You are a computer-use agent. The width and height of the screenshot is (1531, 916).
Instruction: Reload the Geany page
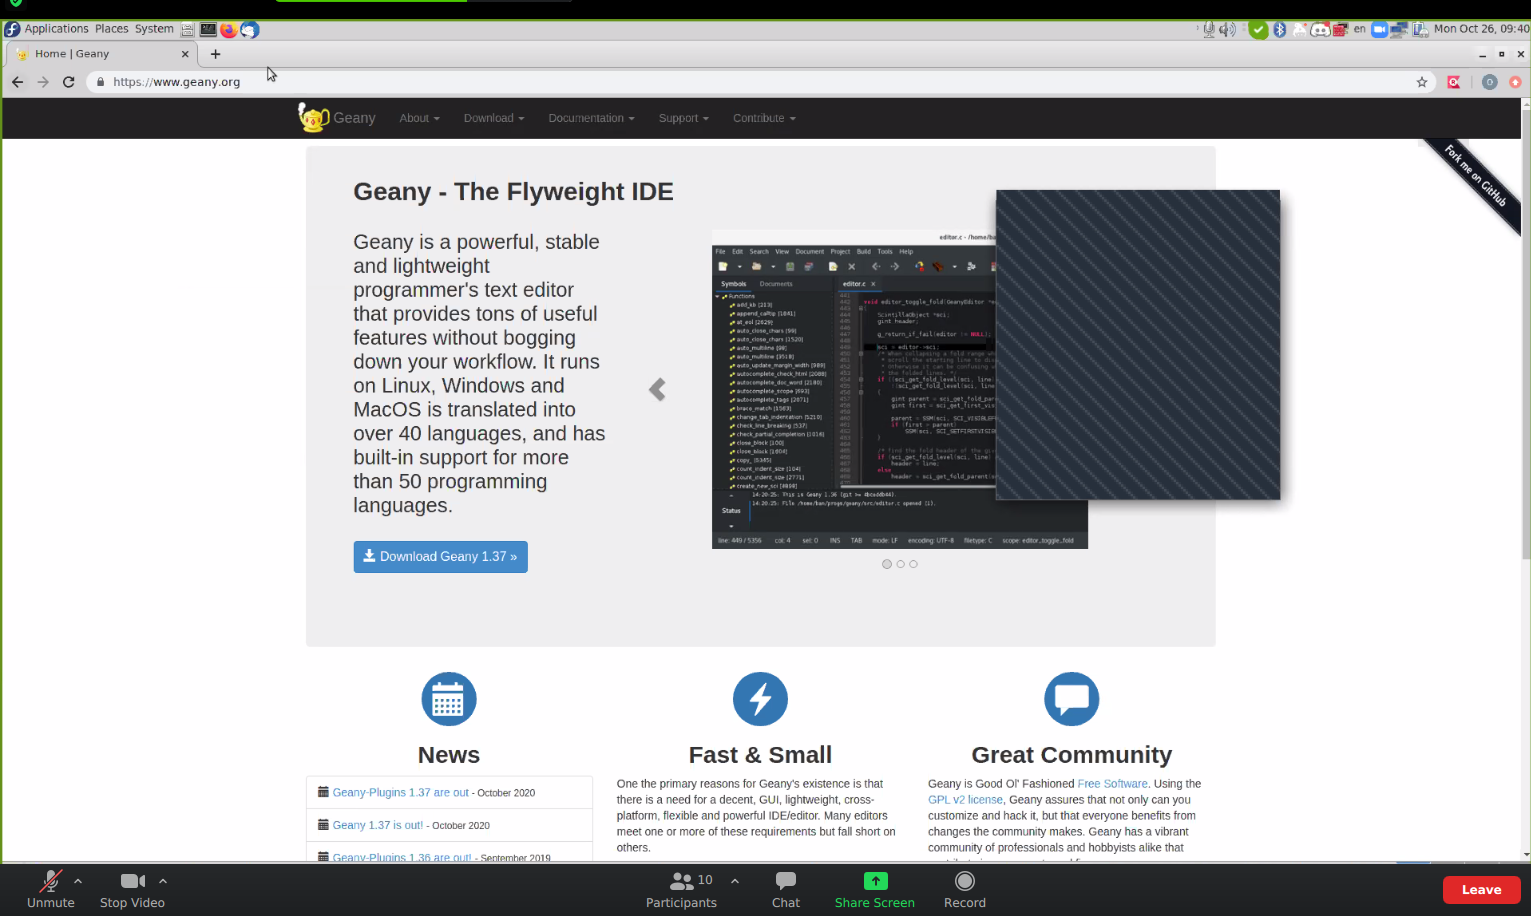pyautogui.click(x=68, y=82)
